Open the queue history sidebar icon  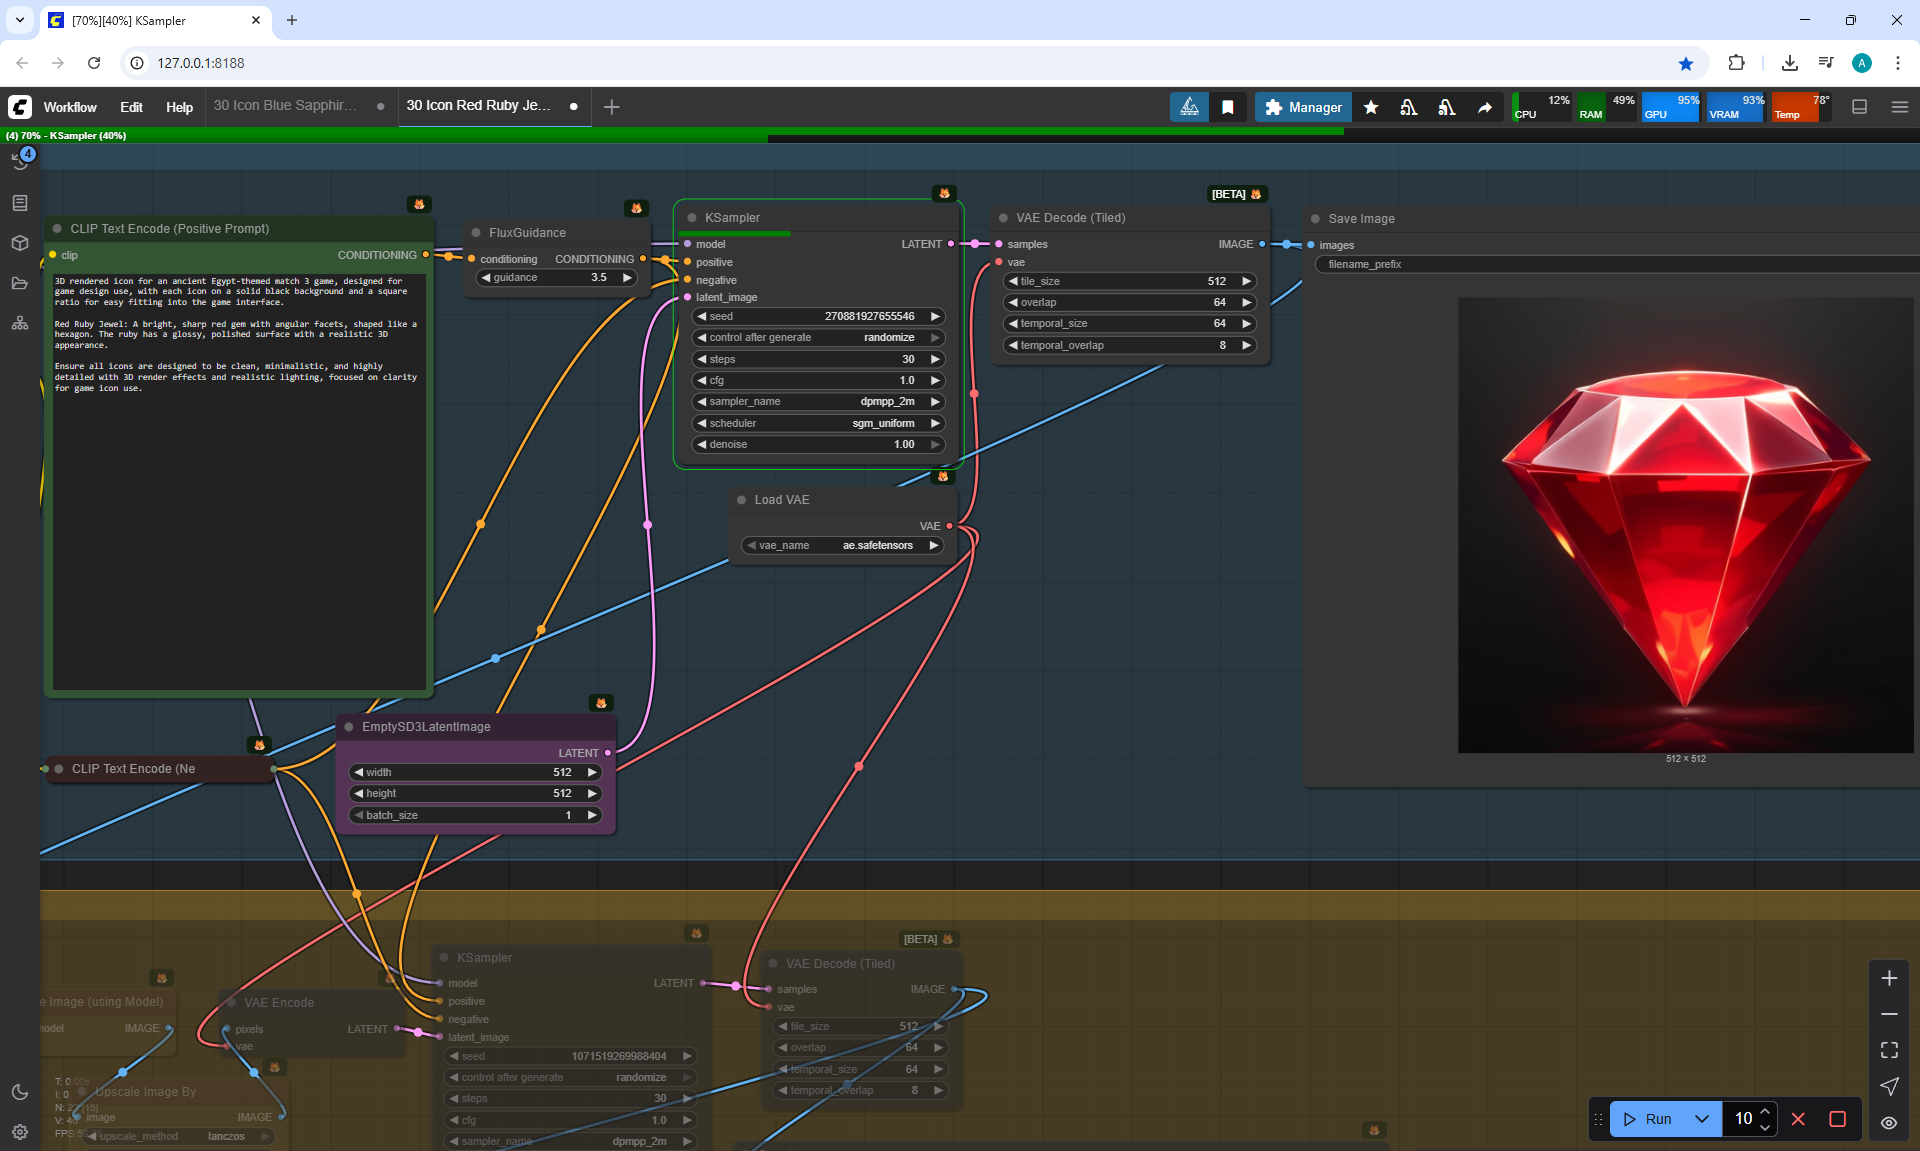point(20,161)
